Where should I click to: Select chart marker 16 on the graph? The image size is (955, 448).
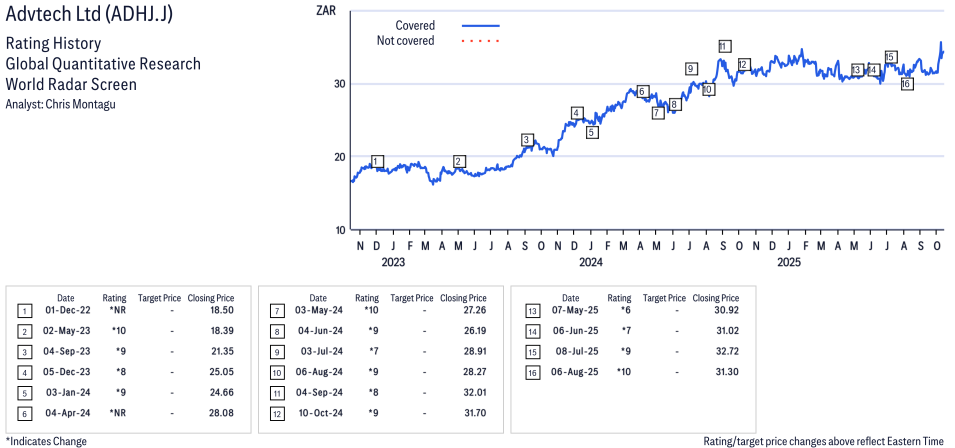pyautogui.click(x=906, y=84)
